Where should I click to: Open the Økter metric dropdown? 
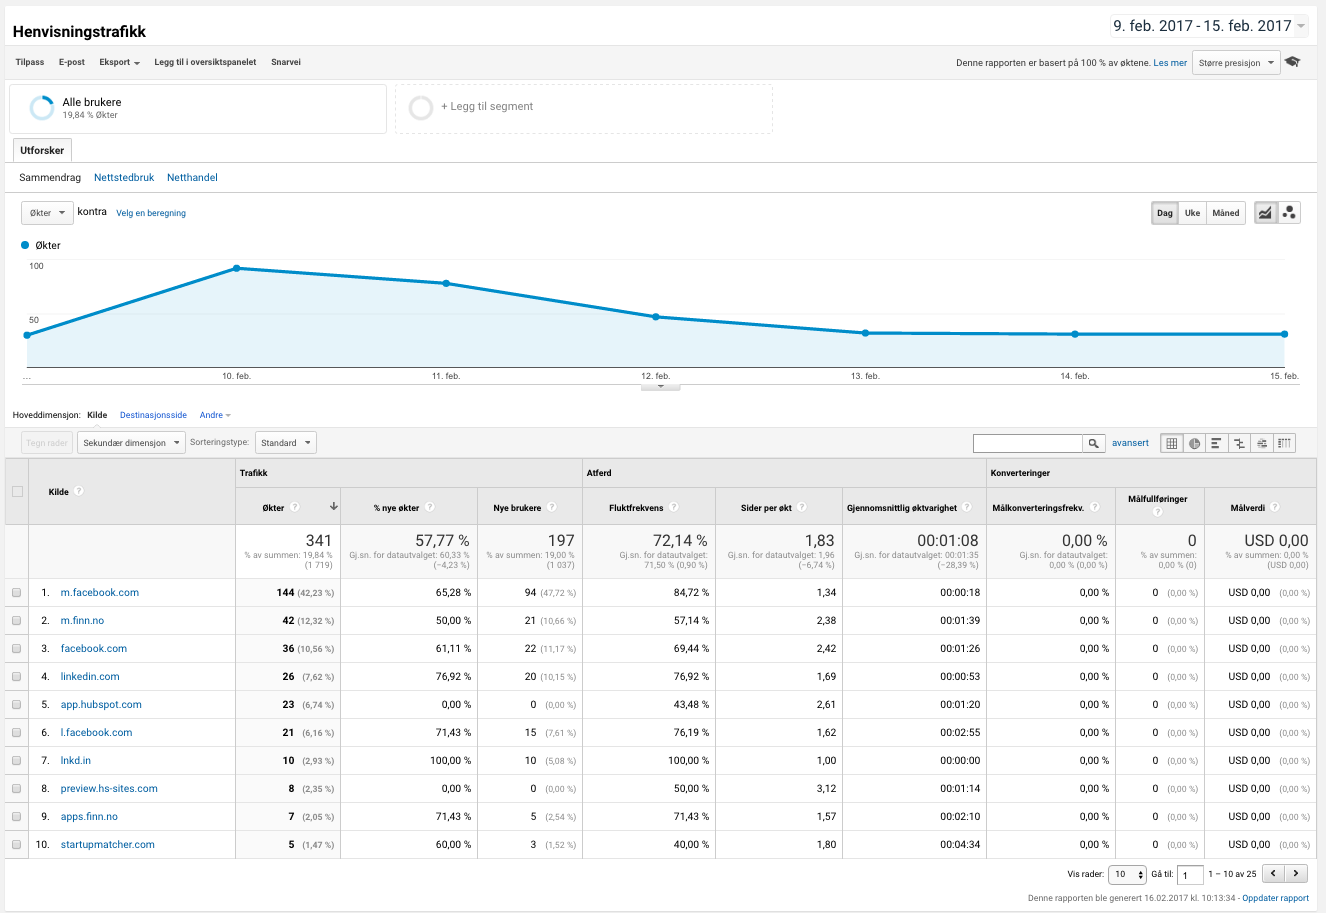coord(47,213)
